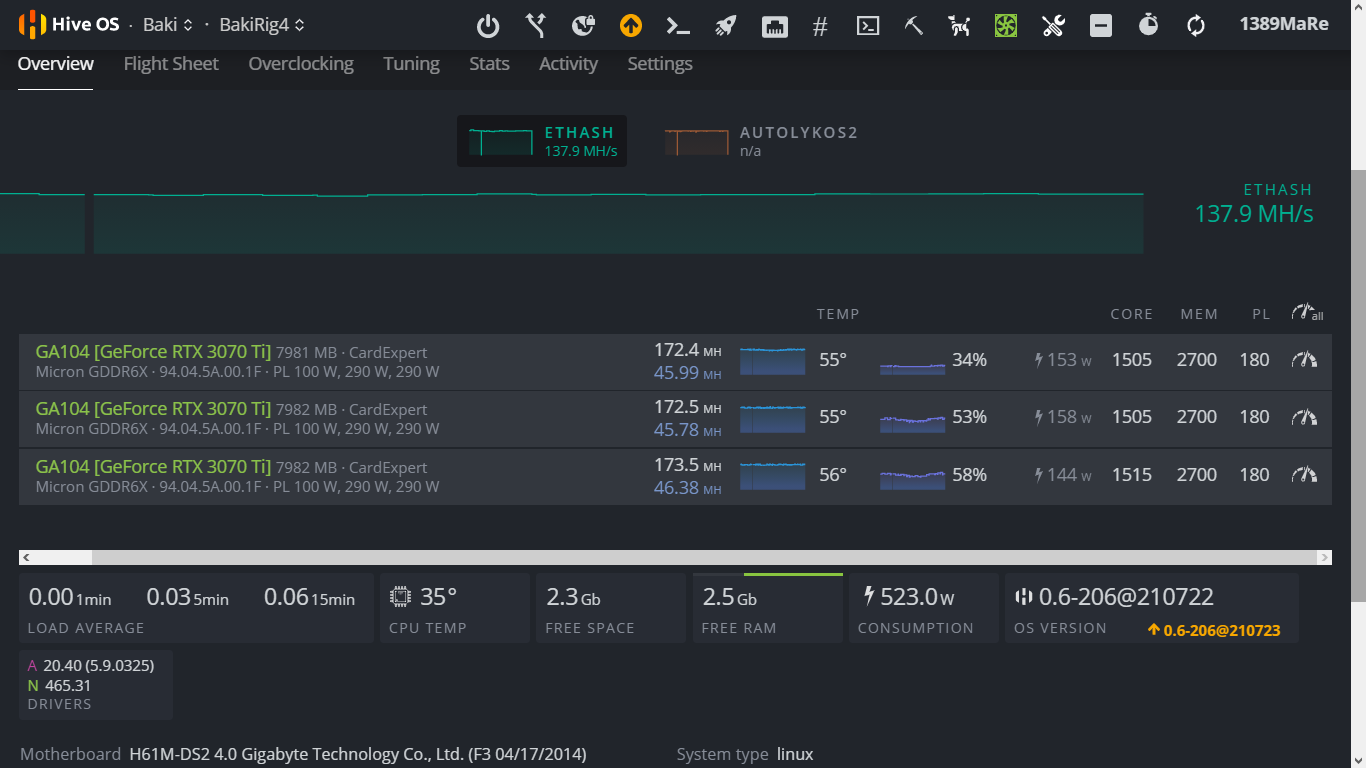
Task: Click the page vertical scrollbar
Action: tap(1358, 384)
